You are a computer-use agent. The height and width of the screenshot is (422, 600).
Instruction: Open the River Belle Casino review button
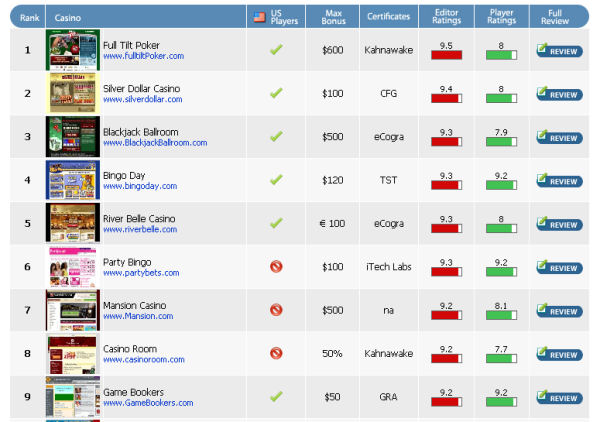point(559,224)
